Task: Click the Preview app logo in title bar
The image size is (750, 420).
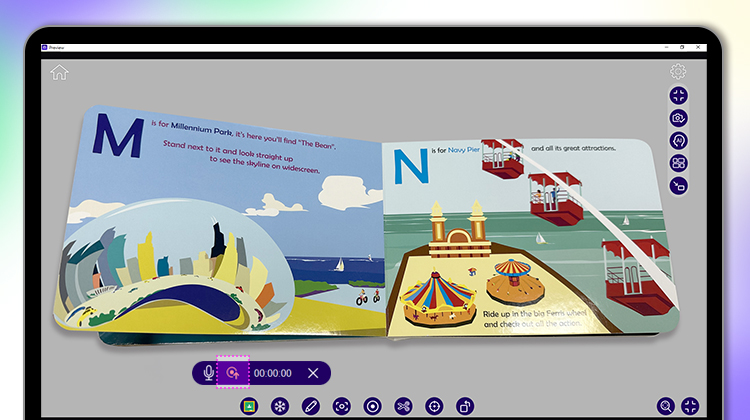Action: click(x=44, y=48)
